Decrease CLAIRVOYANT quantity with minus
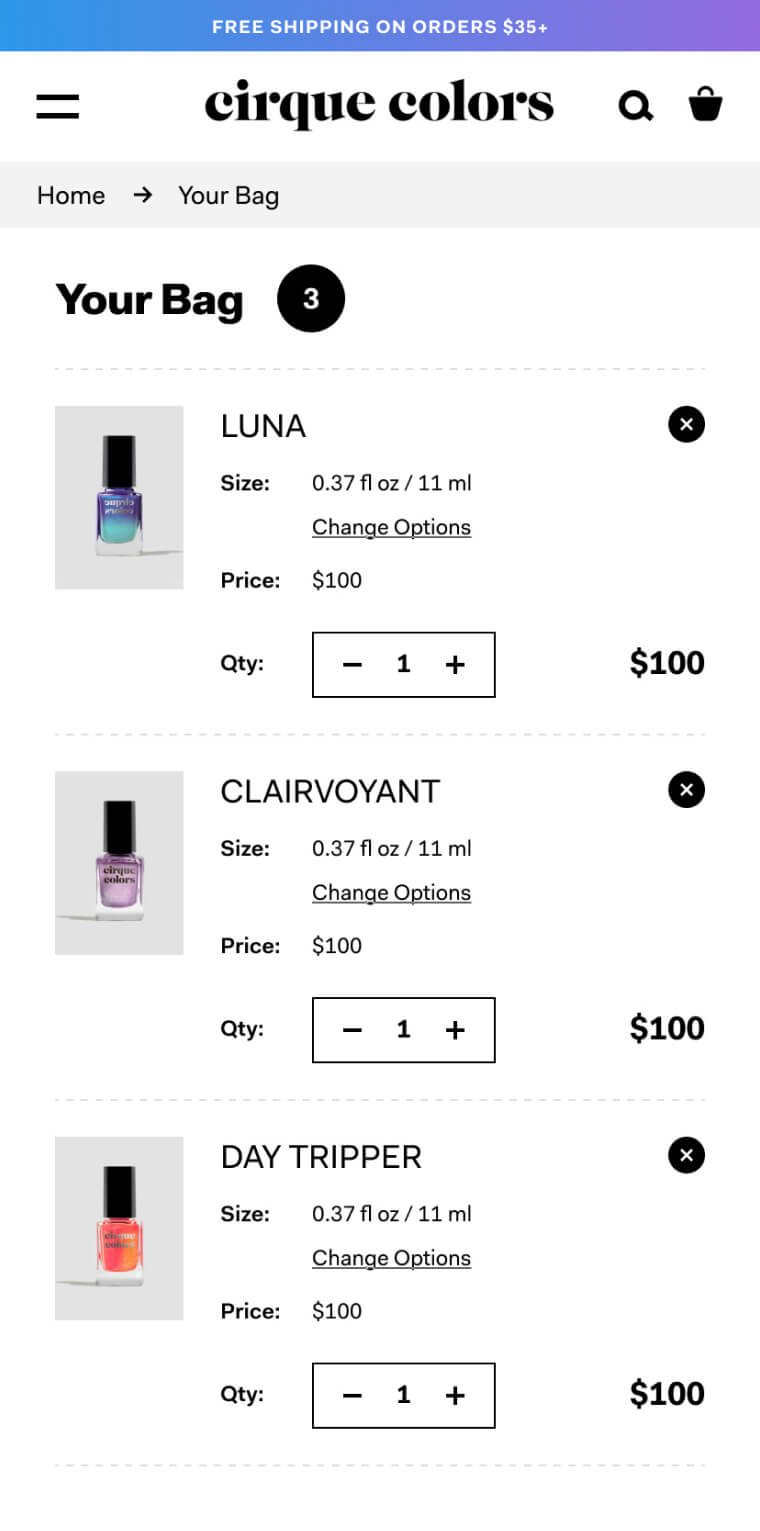The height and width of the screenshot is (1531, 760). [352, 1030]
